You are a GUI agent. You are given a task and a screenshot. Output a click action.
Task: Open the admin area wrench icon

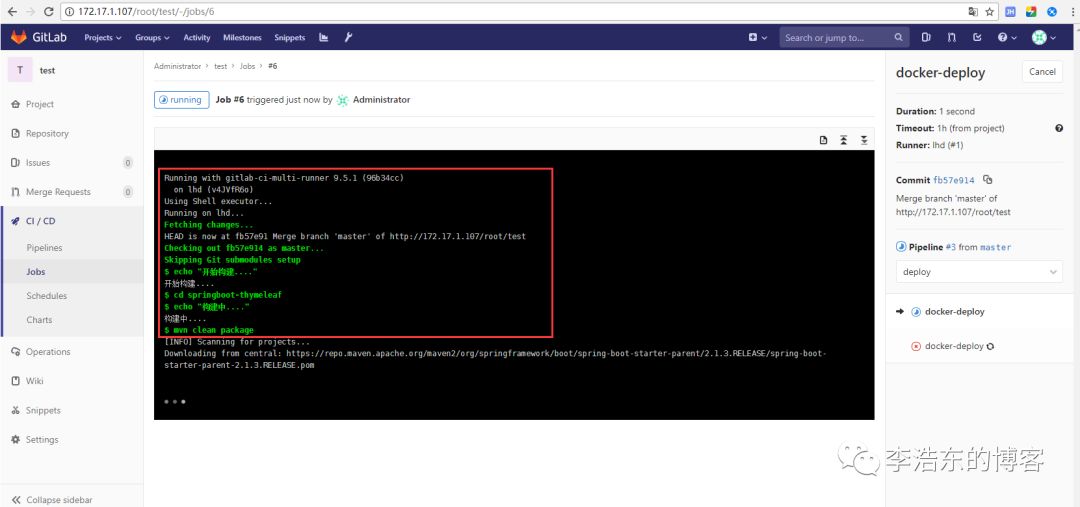(349, 37)
